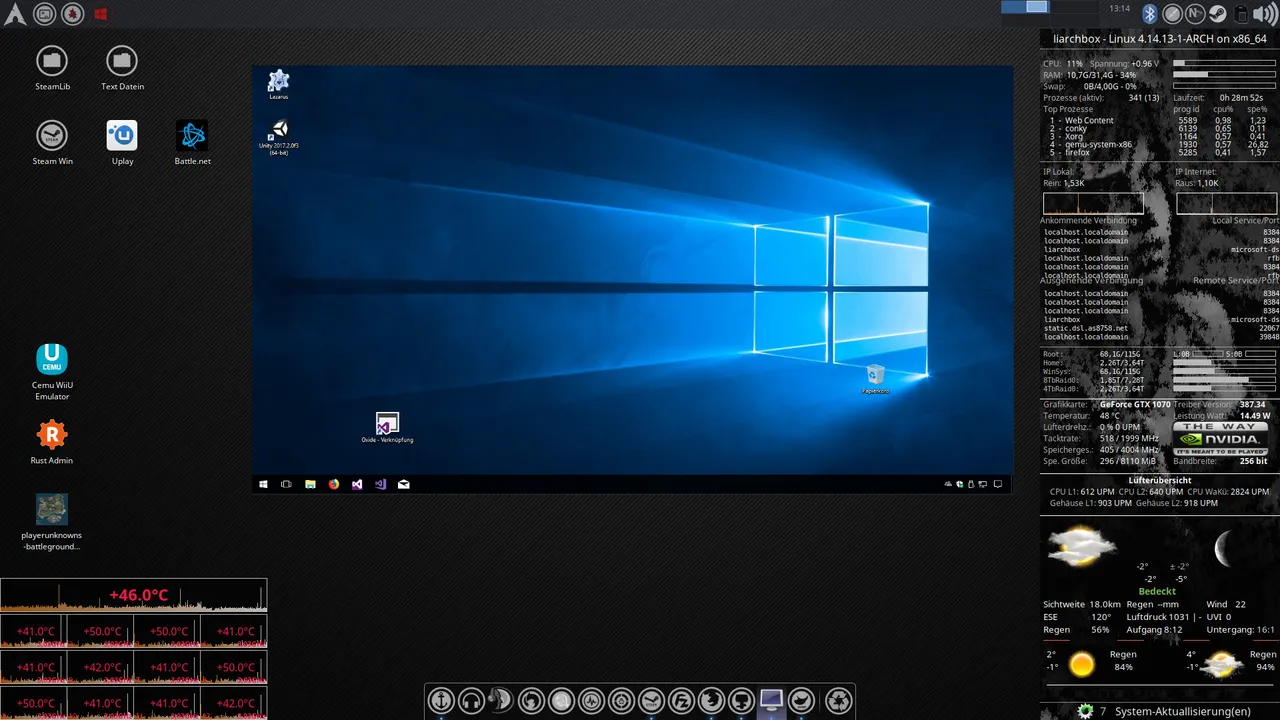Open the Windows Action Center in the VM
Viewport: 1280px width, 720px height.
[997, 484]
